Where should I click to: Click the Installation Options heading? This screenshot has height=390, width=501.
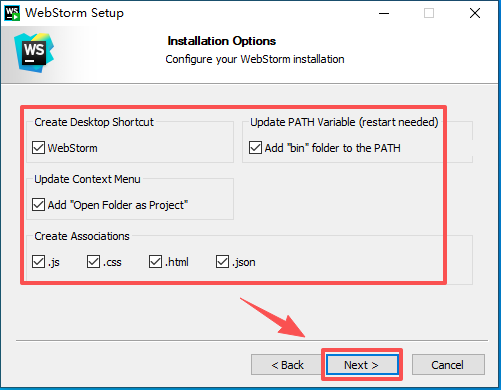click(222, 41)
